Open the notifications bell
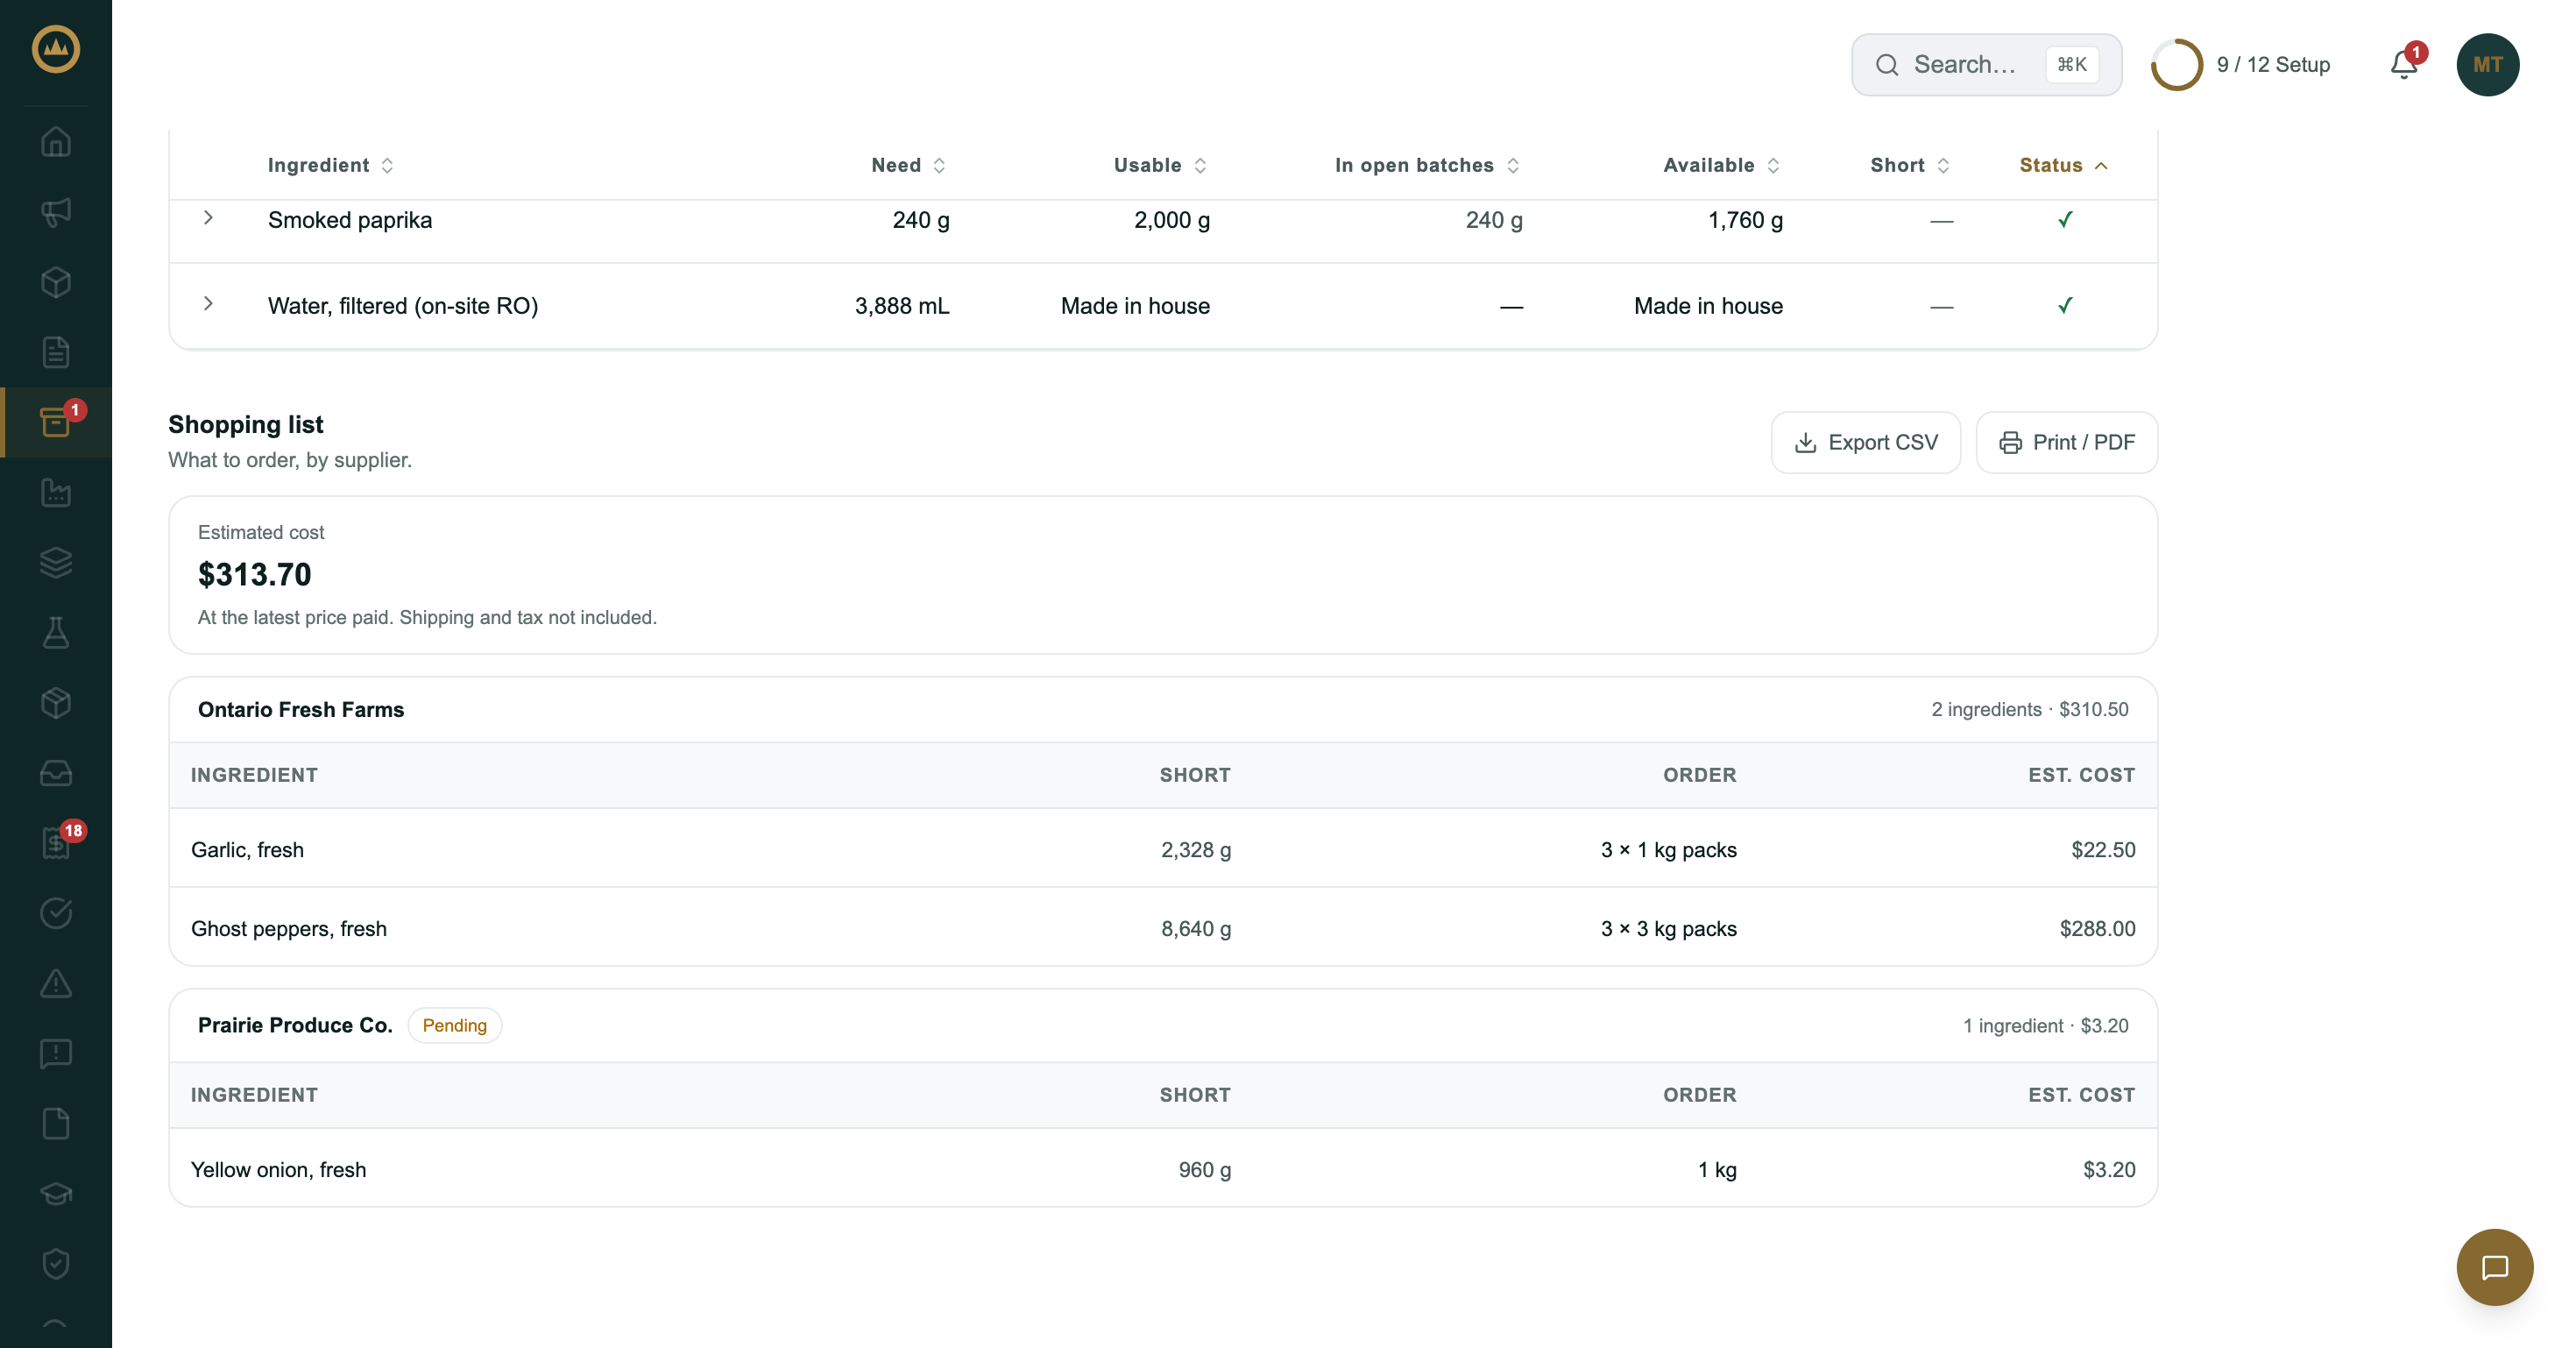Viewport: 2576px width, 1348px height. 2404,65
